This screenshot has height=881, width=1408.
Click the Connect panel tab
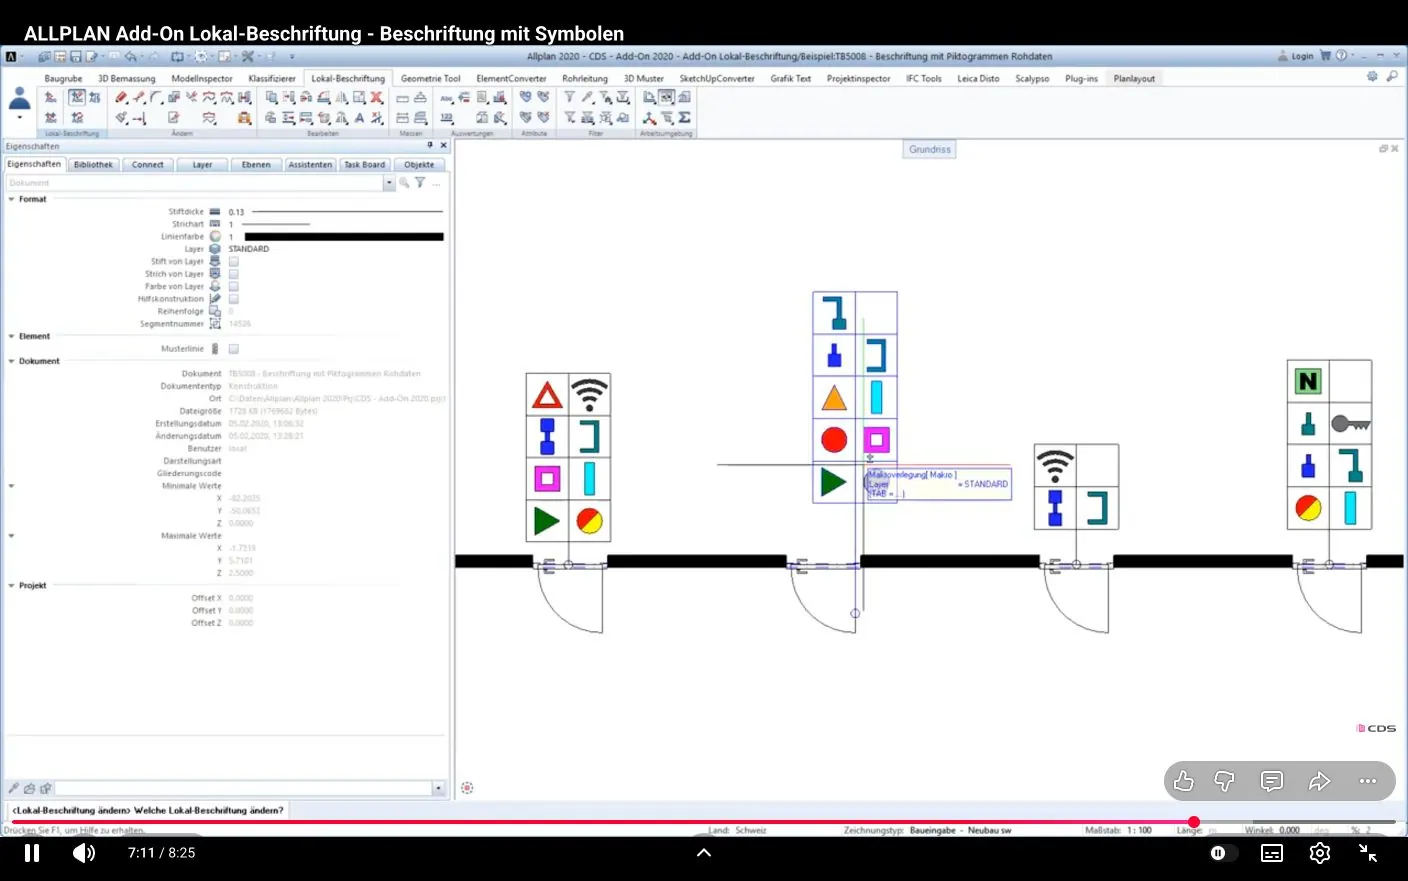147,165
